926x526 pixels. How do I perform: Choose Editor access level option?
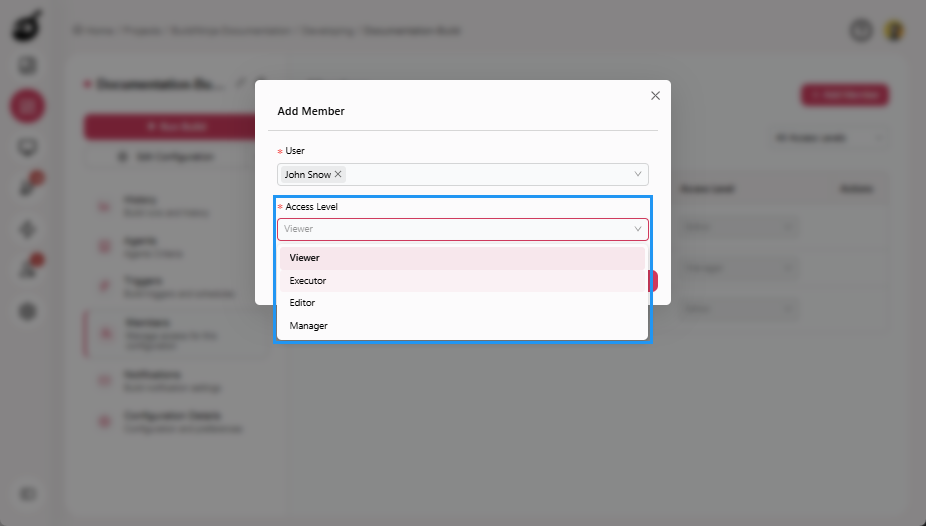pyautogui.click(x=462, y=303)
